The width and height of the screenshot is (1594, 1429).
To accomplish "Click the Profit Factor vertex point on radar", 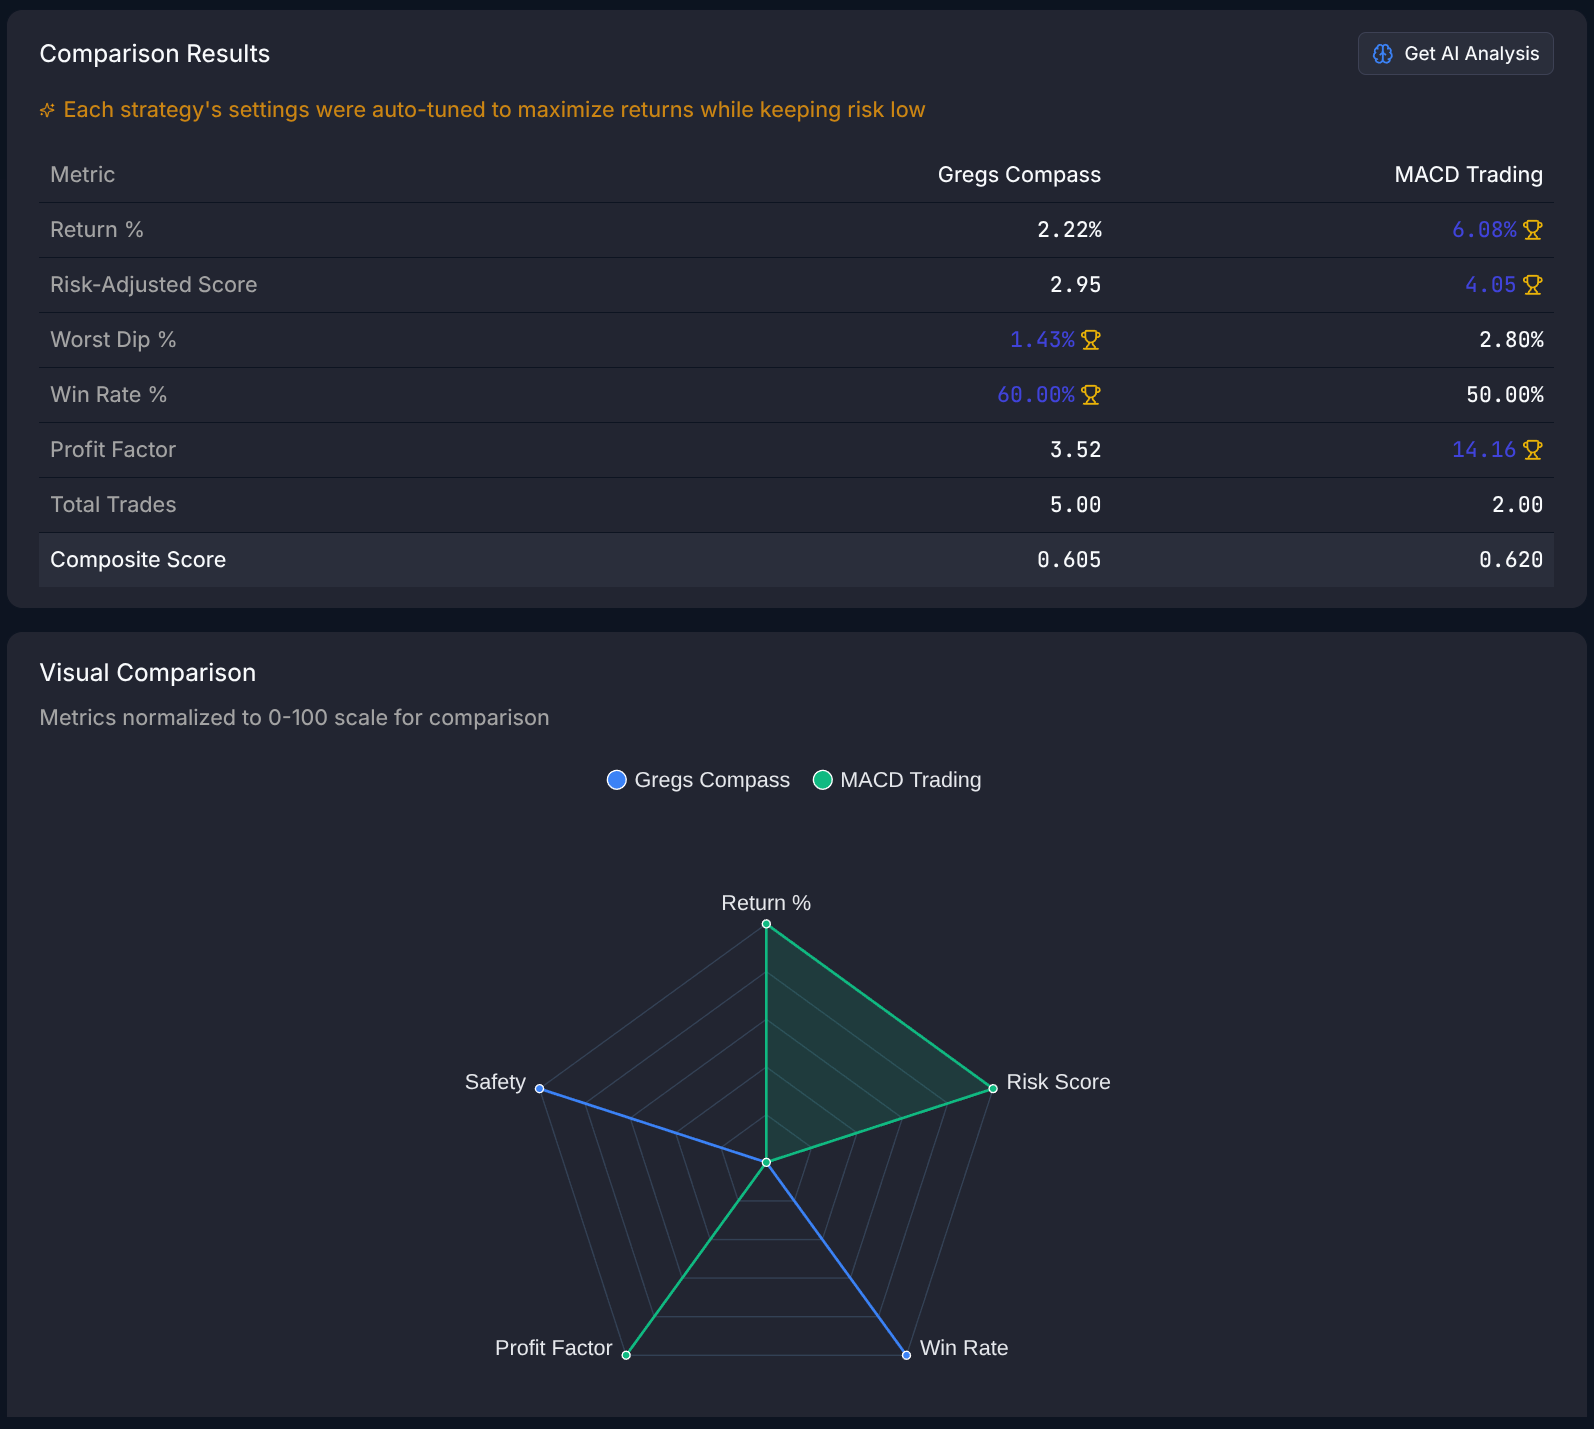I will coord(626,1355).
